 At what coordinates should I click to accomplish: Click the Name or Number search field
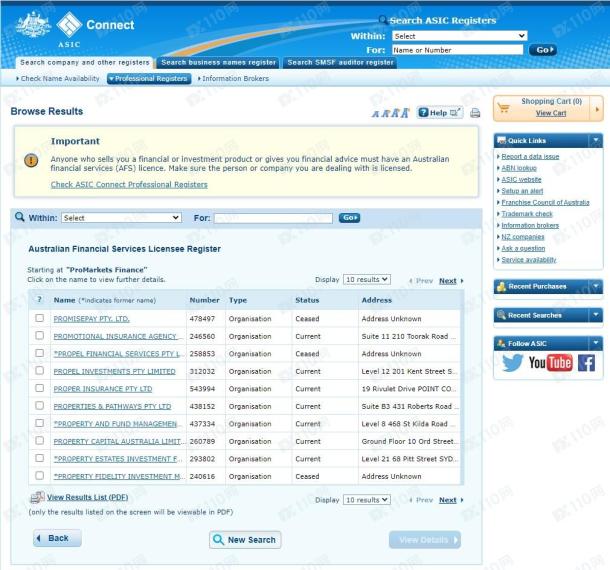coord(458,50)
